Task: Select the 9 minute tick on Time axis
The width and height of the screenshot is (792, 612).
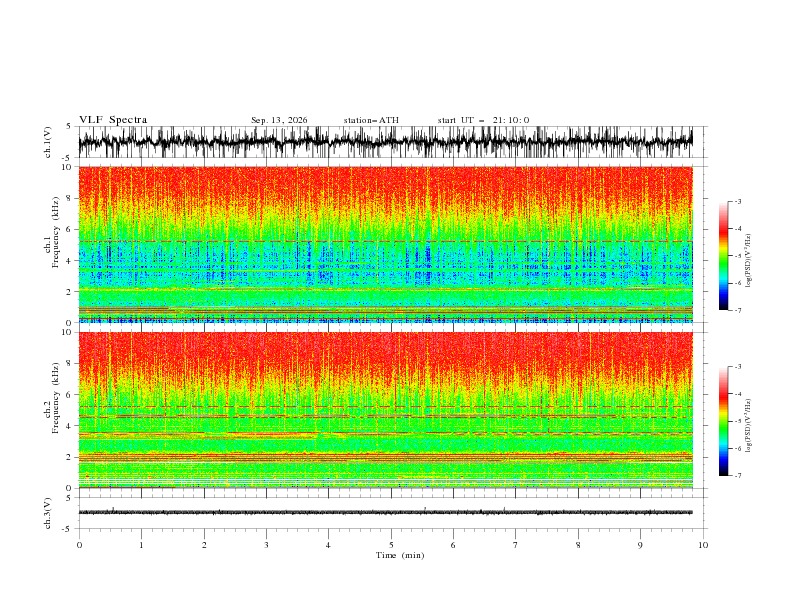Action: coord(640,545)
